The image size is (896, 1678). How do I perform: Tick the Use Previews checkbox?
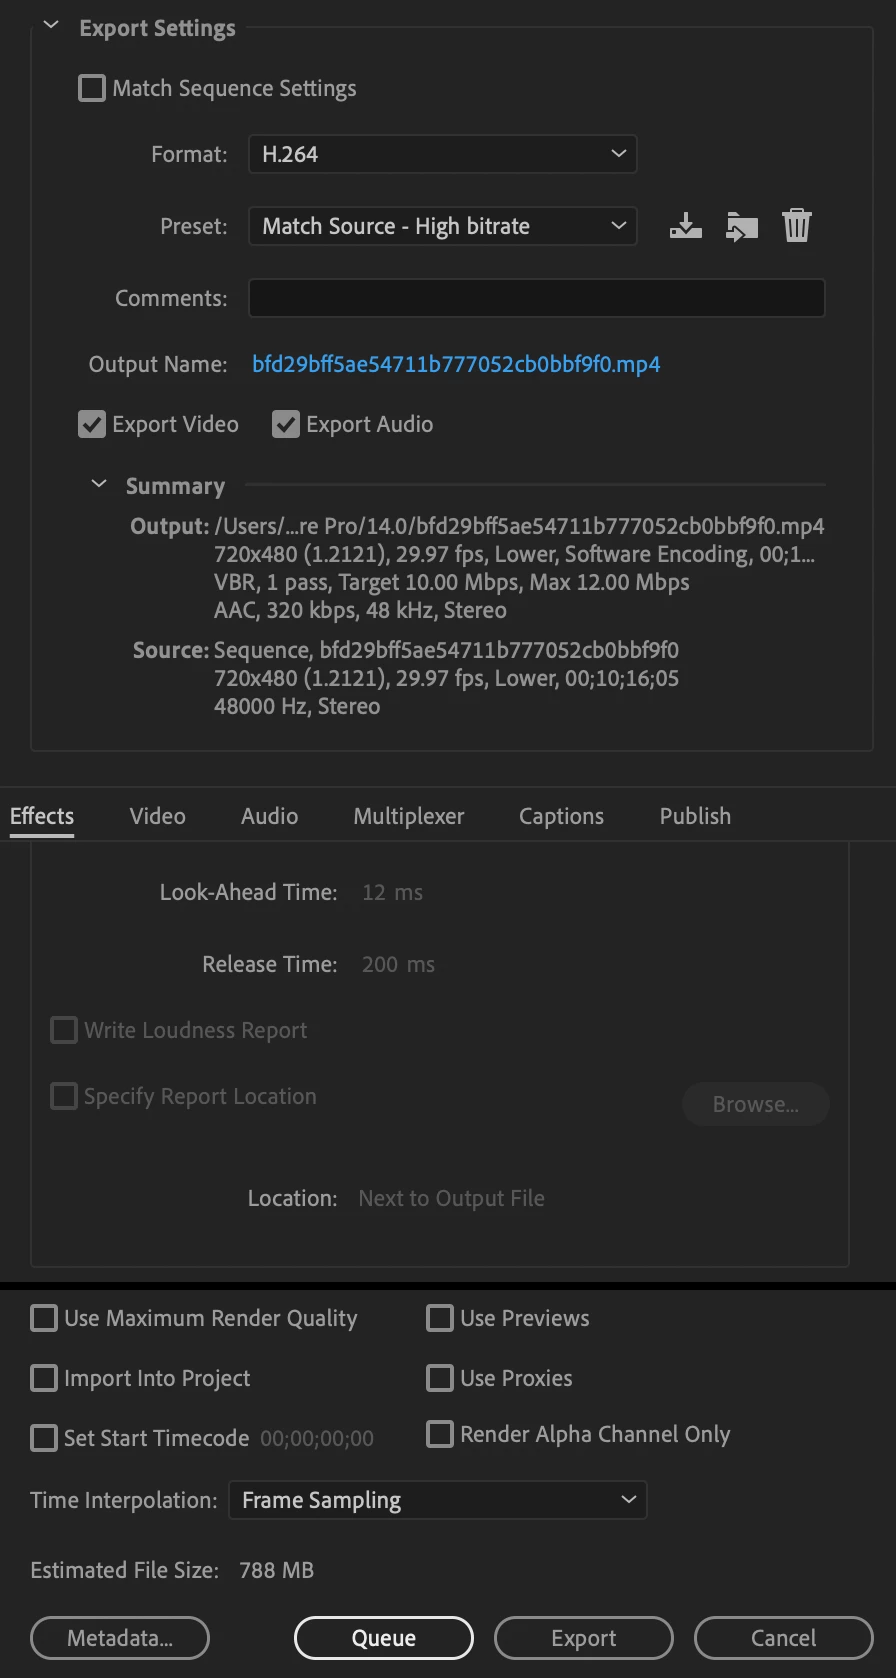pyautogui.click(x=440, y=1318)
